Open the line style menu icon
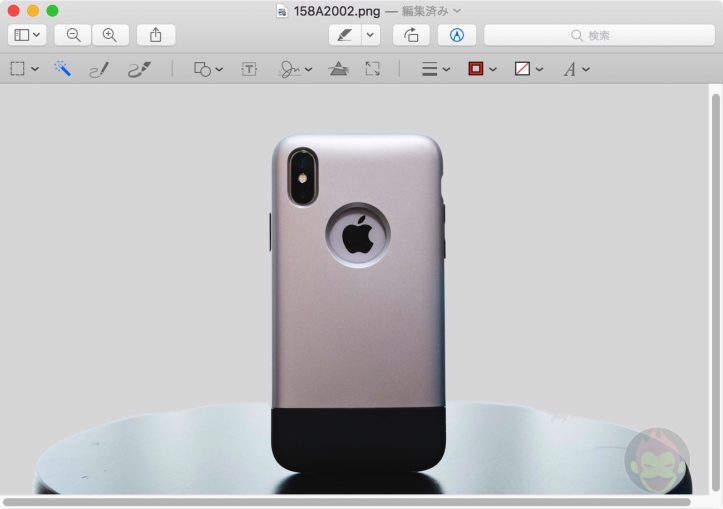This screenshot has width=723, height=509. 430,69
